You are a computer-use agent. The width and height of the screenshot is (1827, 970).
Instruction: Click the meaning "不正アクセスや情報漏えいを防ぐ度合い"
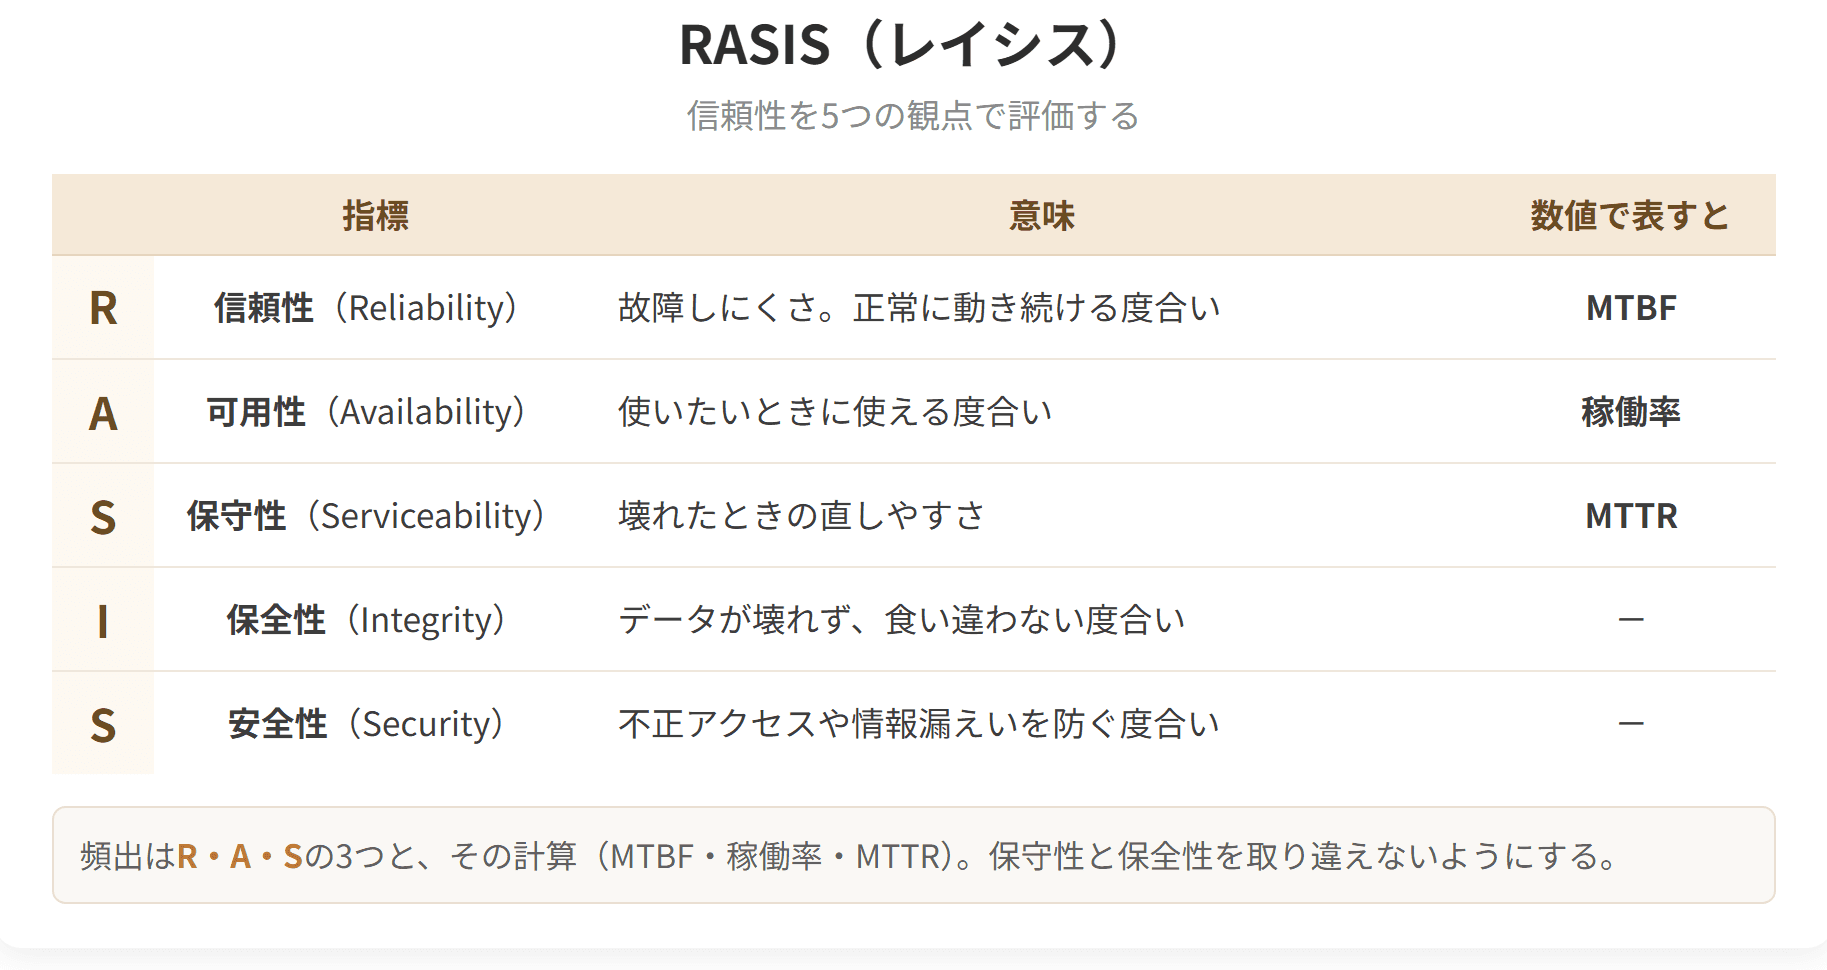(x=919, y=724)
